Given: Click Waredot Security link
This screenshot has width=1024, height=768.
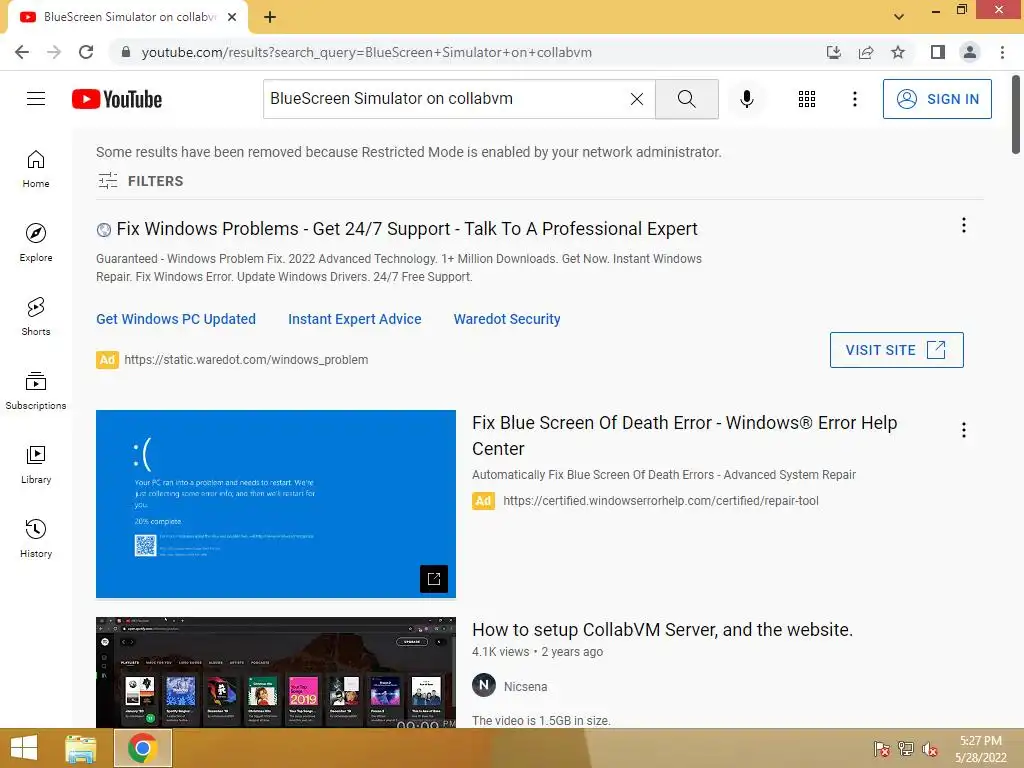Looking at the screenshot, I should coord(507,319).
